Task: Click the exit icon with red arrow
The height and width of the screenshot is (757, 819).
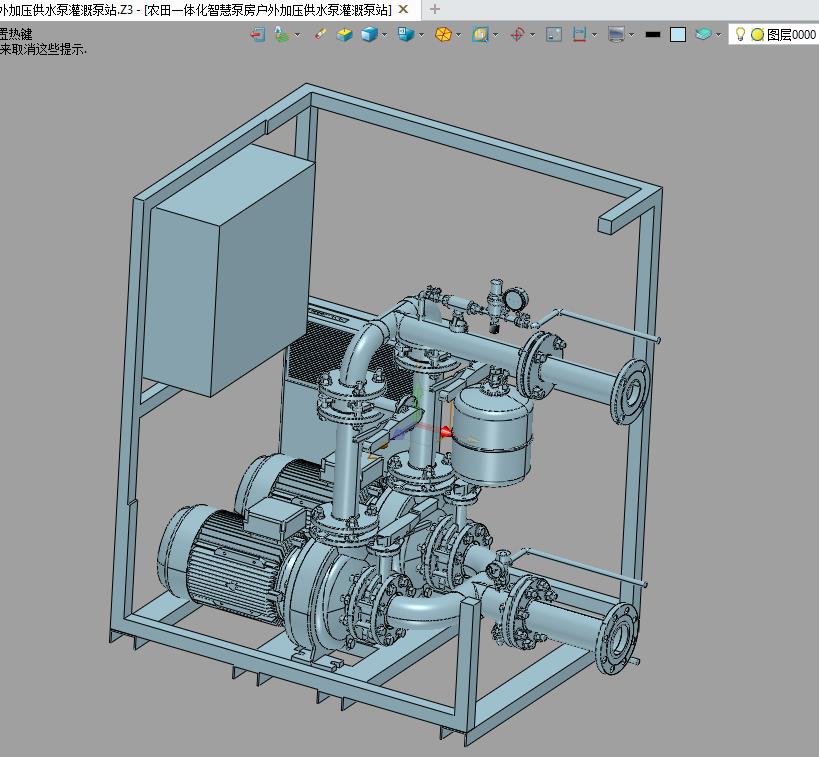Action: tap(258, 35)
